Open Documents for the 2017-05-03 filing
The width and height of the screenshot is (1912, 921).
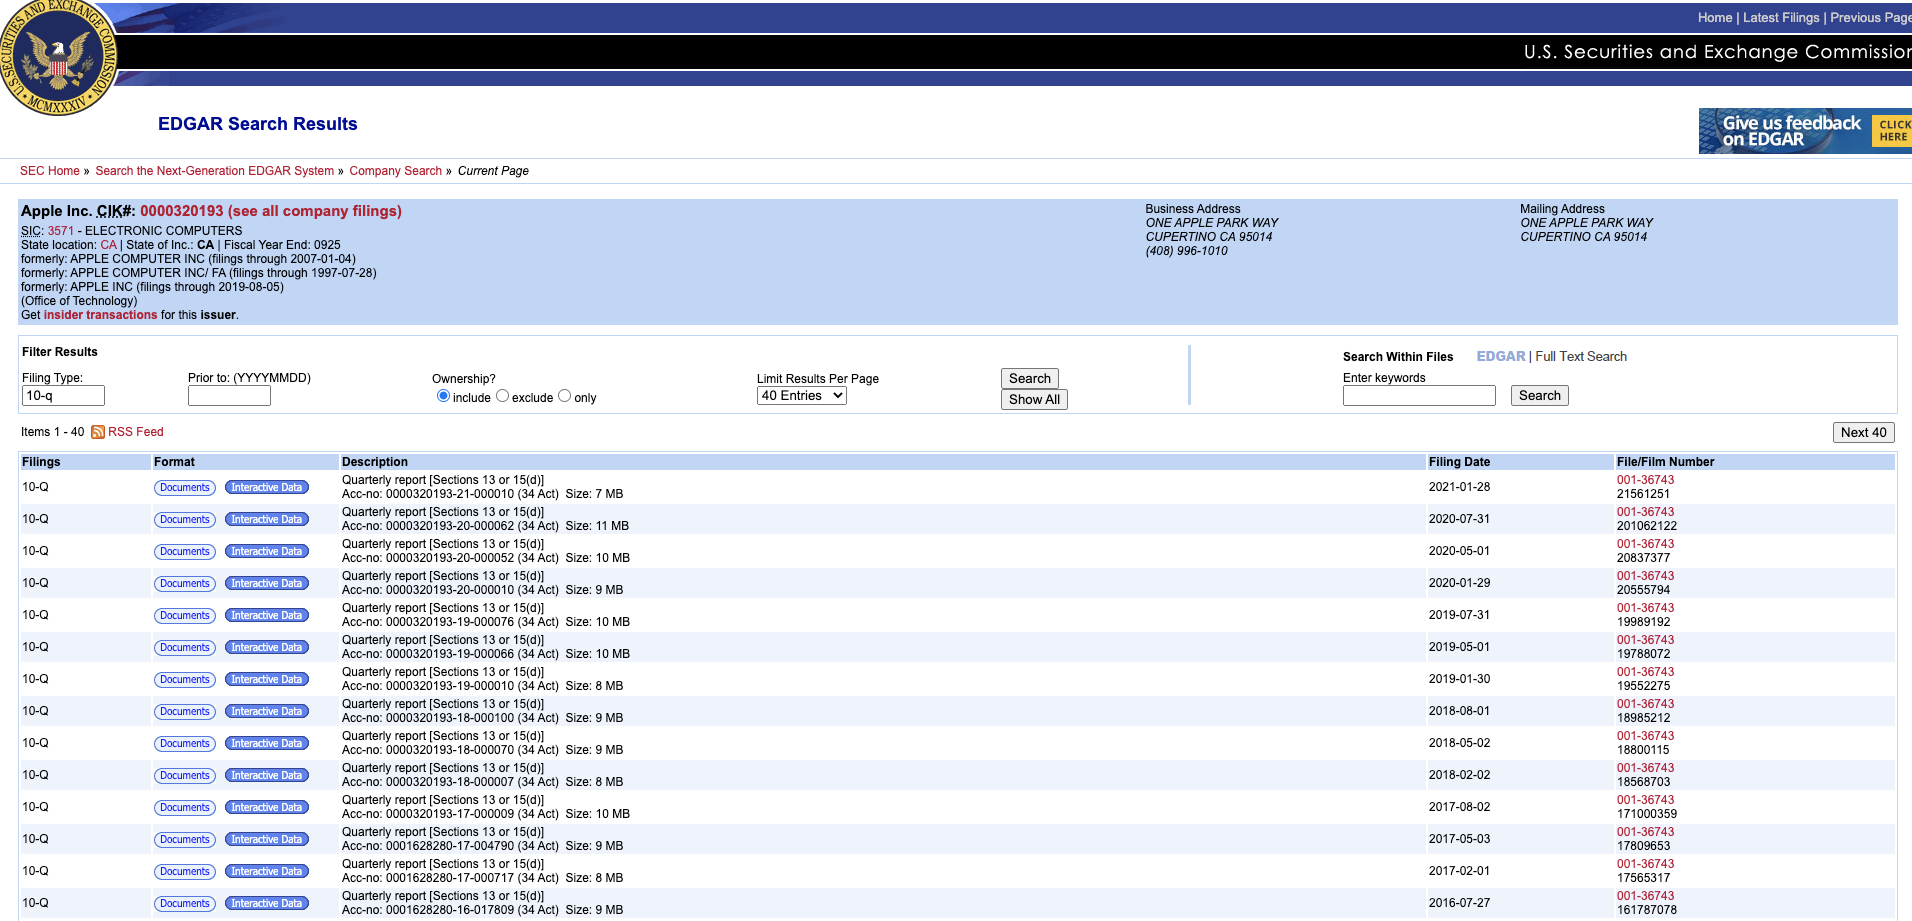(185, 840)
